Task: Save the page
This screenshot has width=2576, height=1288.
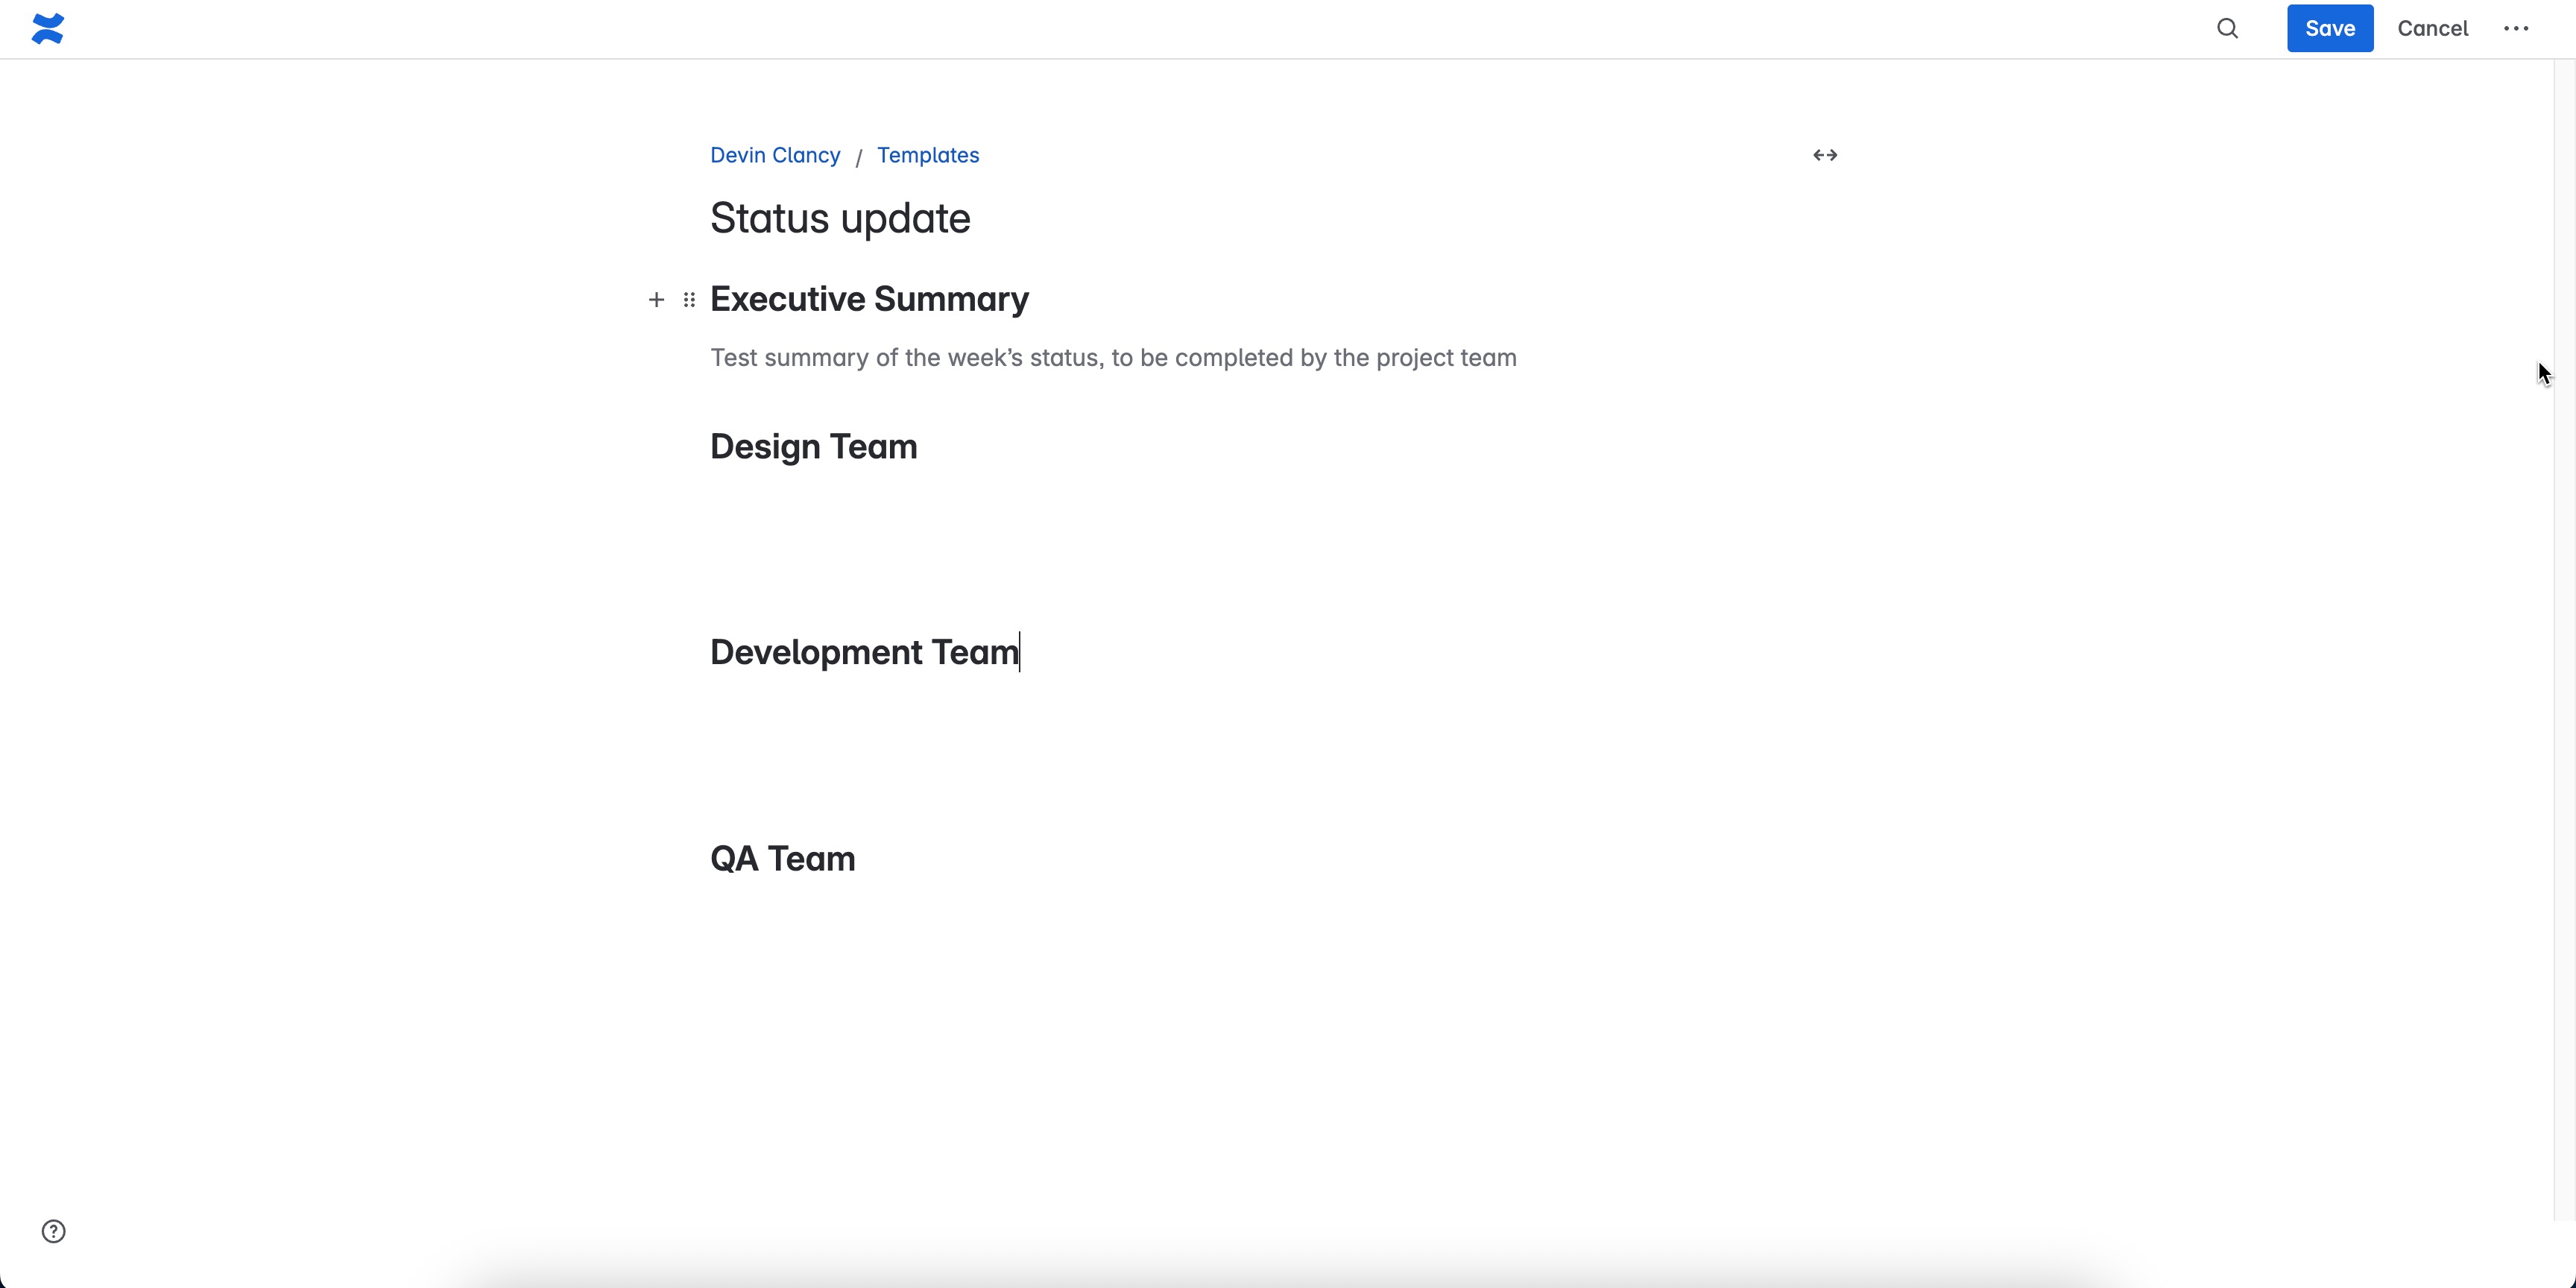Action: click(2329, 28)
